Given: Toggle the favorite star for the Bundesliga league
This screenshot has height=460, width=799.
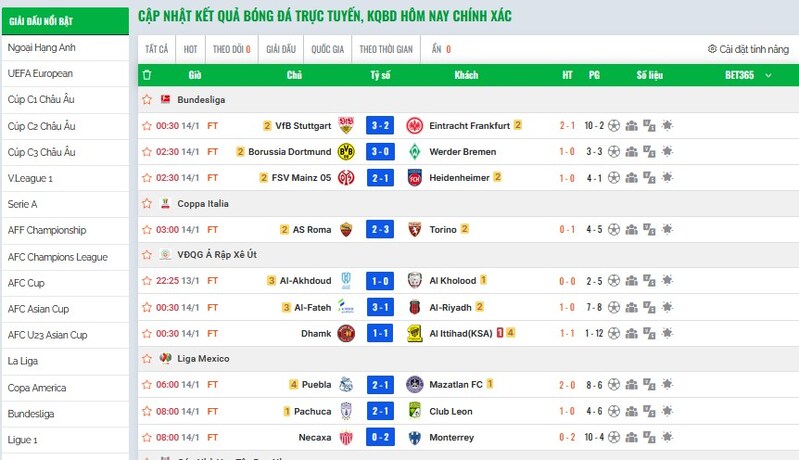Looking at the screenshot, I should 147,100.
